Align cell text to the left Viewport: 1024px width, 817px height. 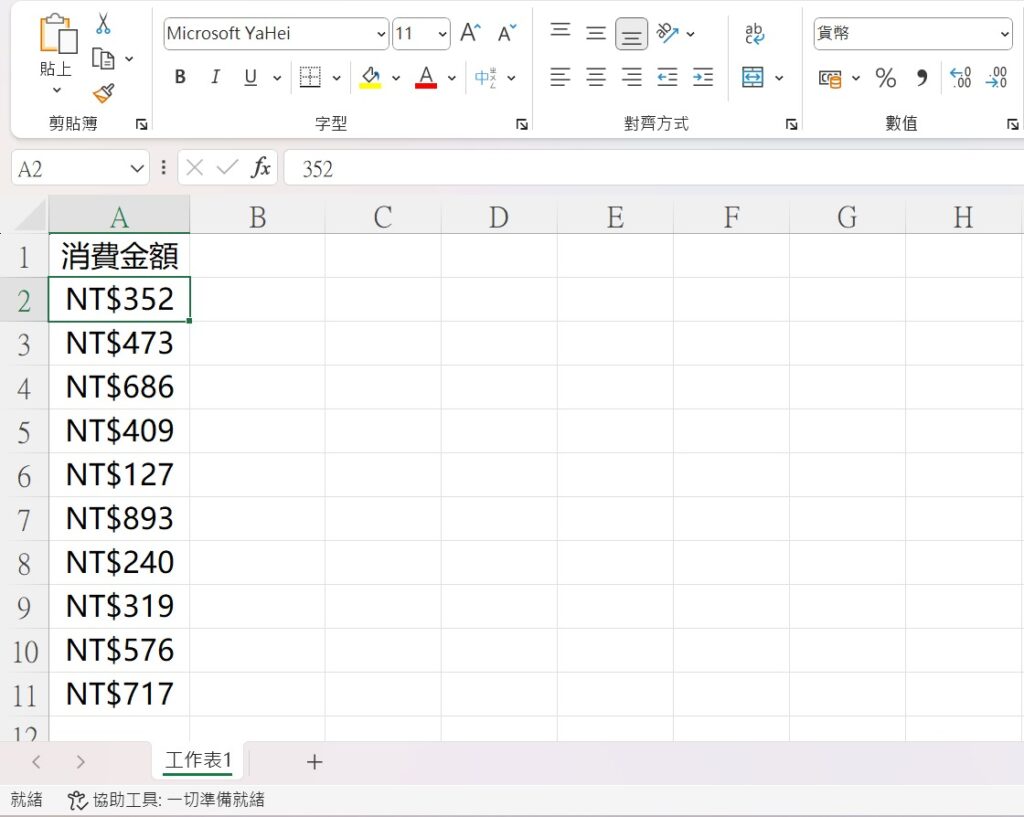point(560,77)
